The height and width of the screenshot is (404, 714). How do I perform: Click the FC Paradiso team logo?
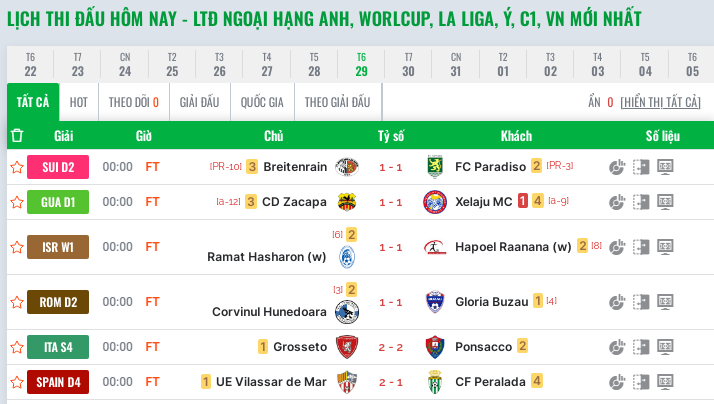click(434, 167)
